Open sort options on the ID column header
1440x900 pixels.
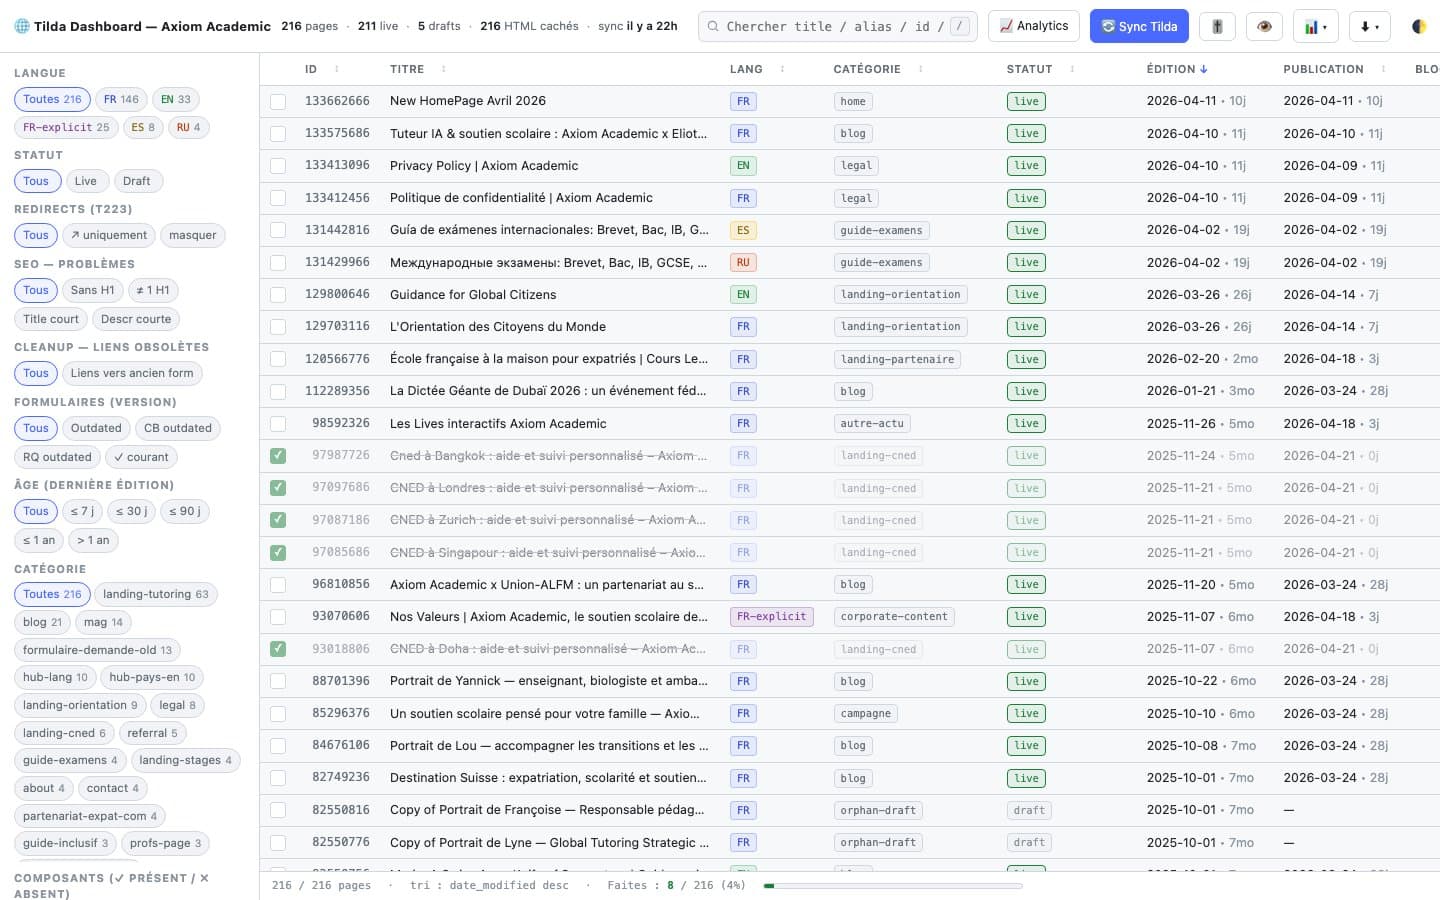337,69
